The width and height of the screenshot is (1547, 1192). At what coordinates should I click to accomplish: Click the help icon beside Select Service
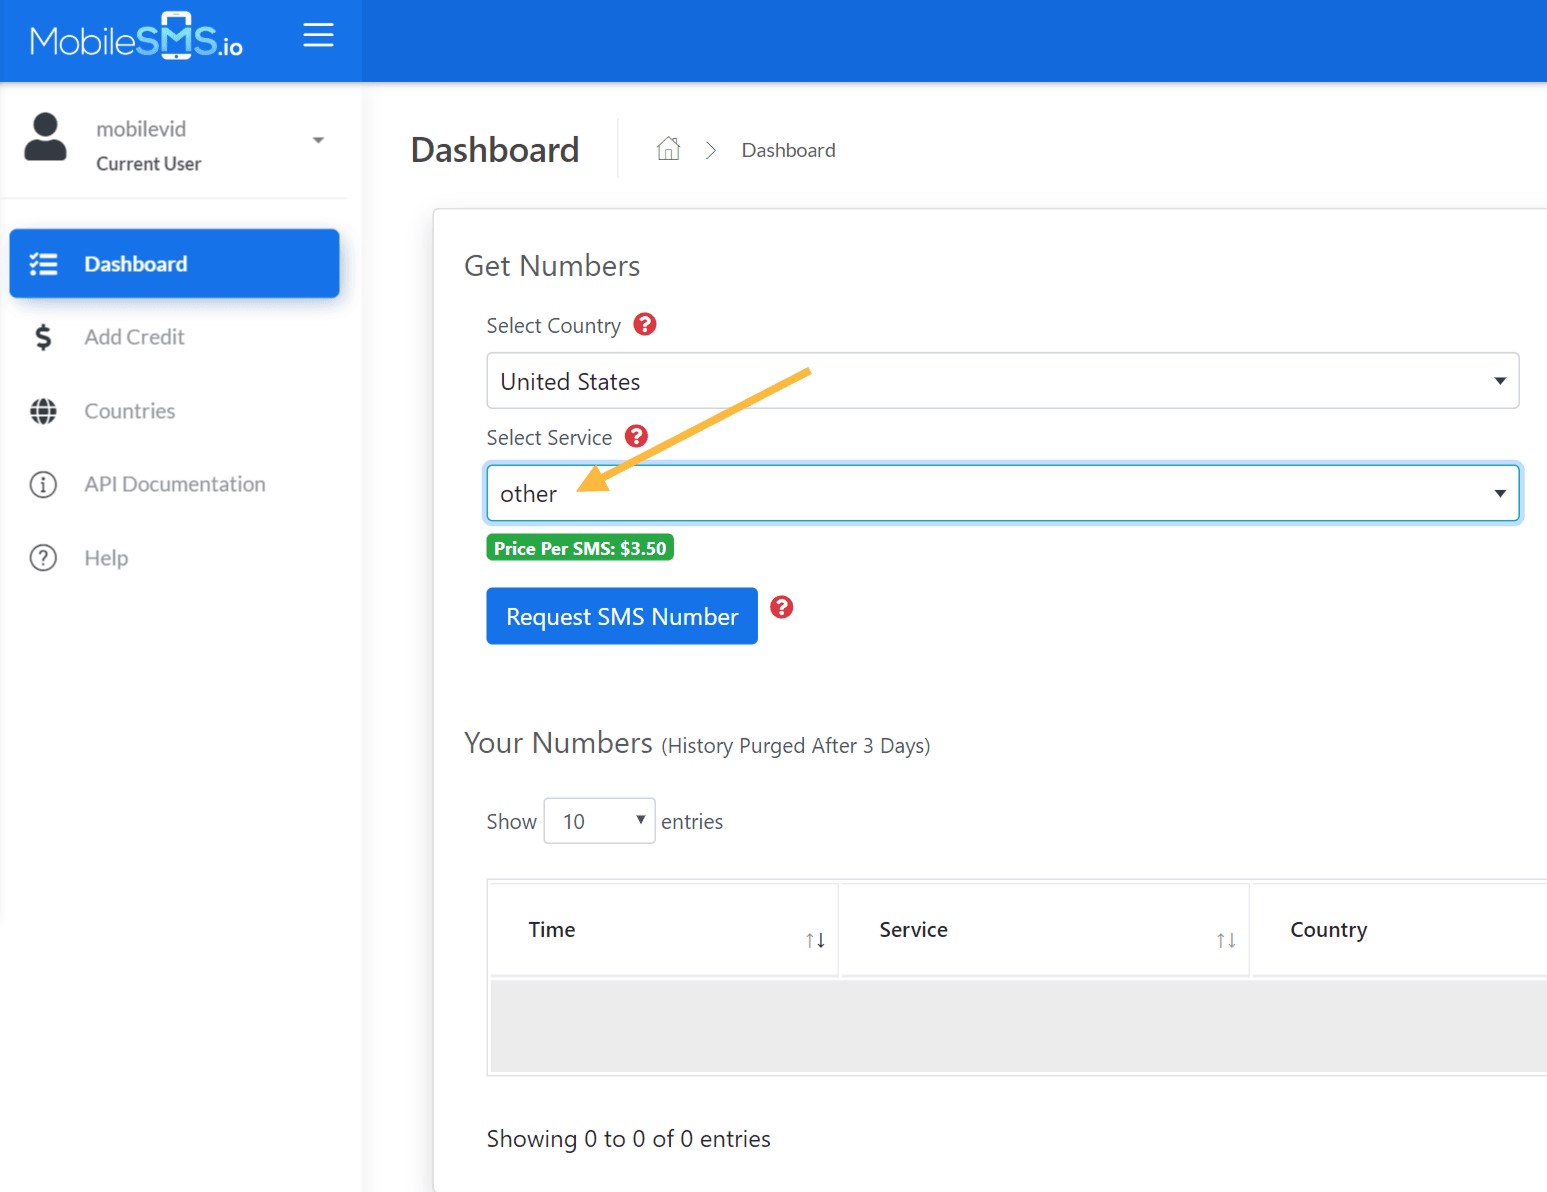coord(636,437)
